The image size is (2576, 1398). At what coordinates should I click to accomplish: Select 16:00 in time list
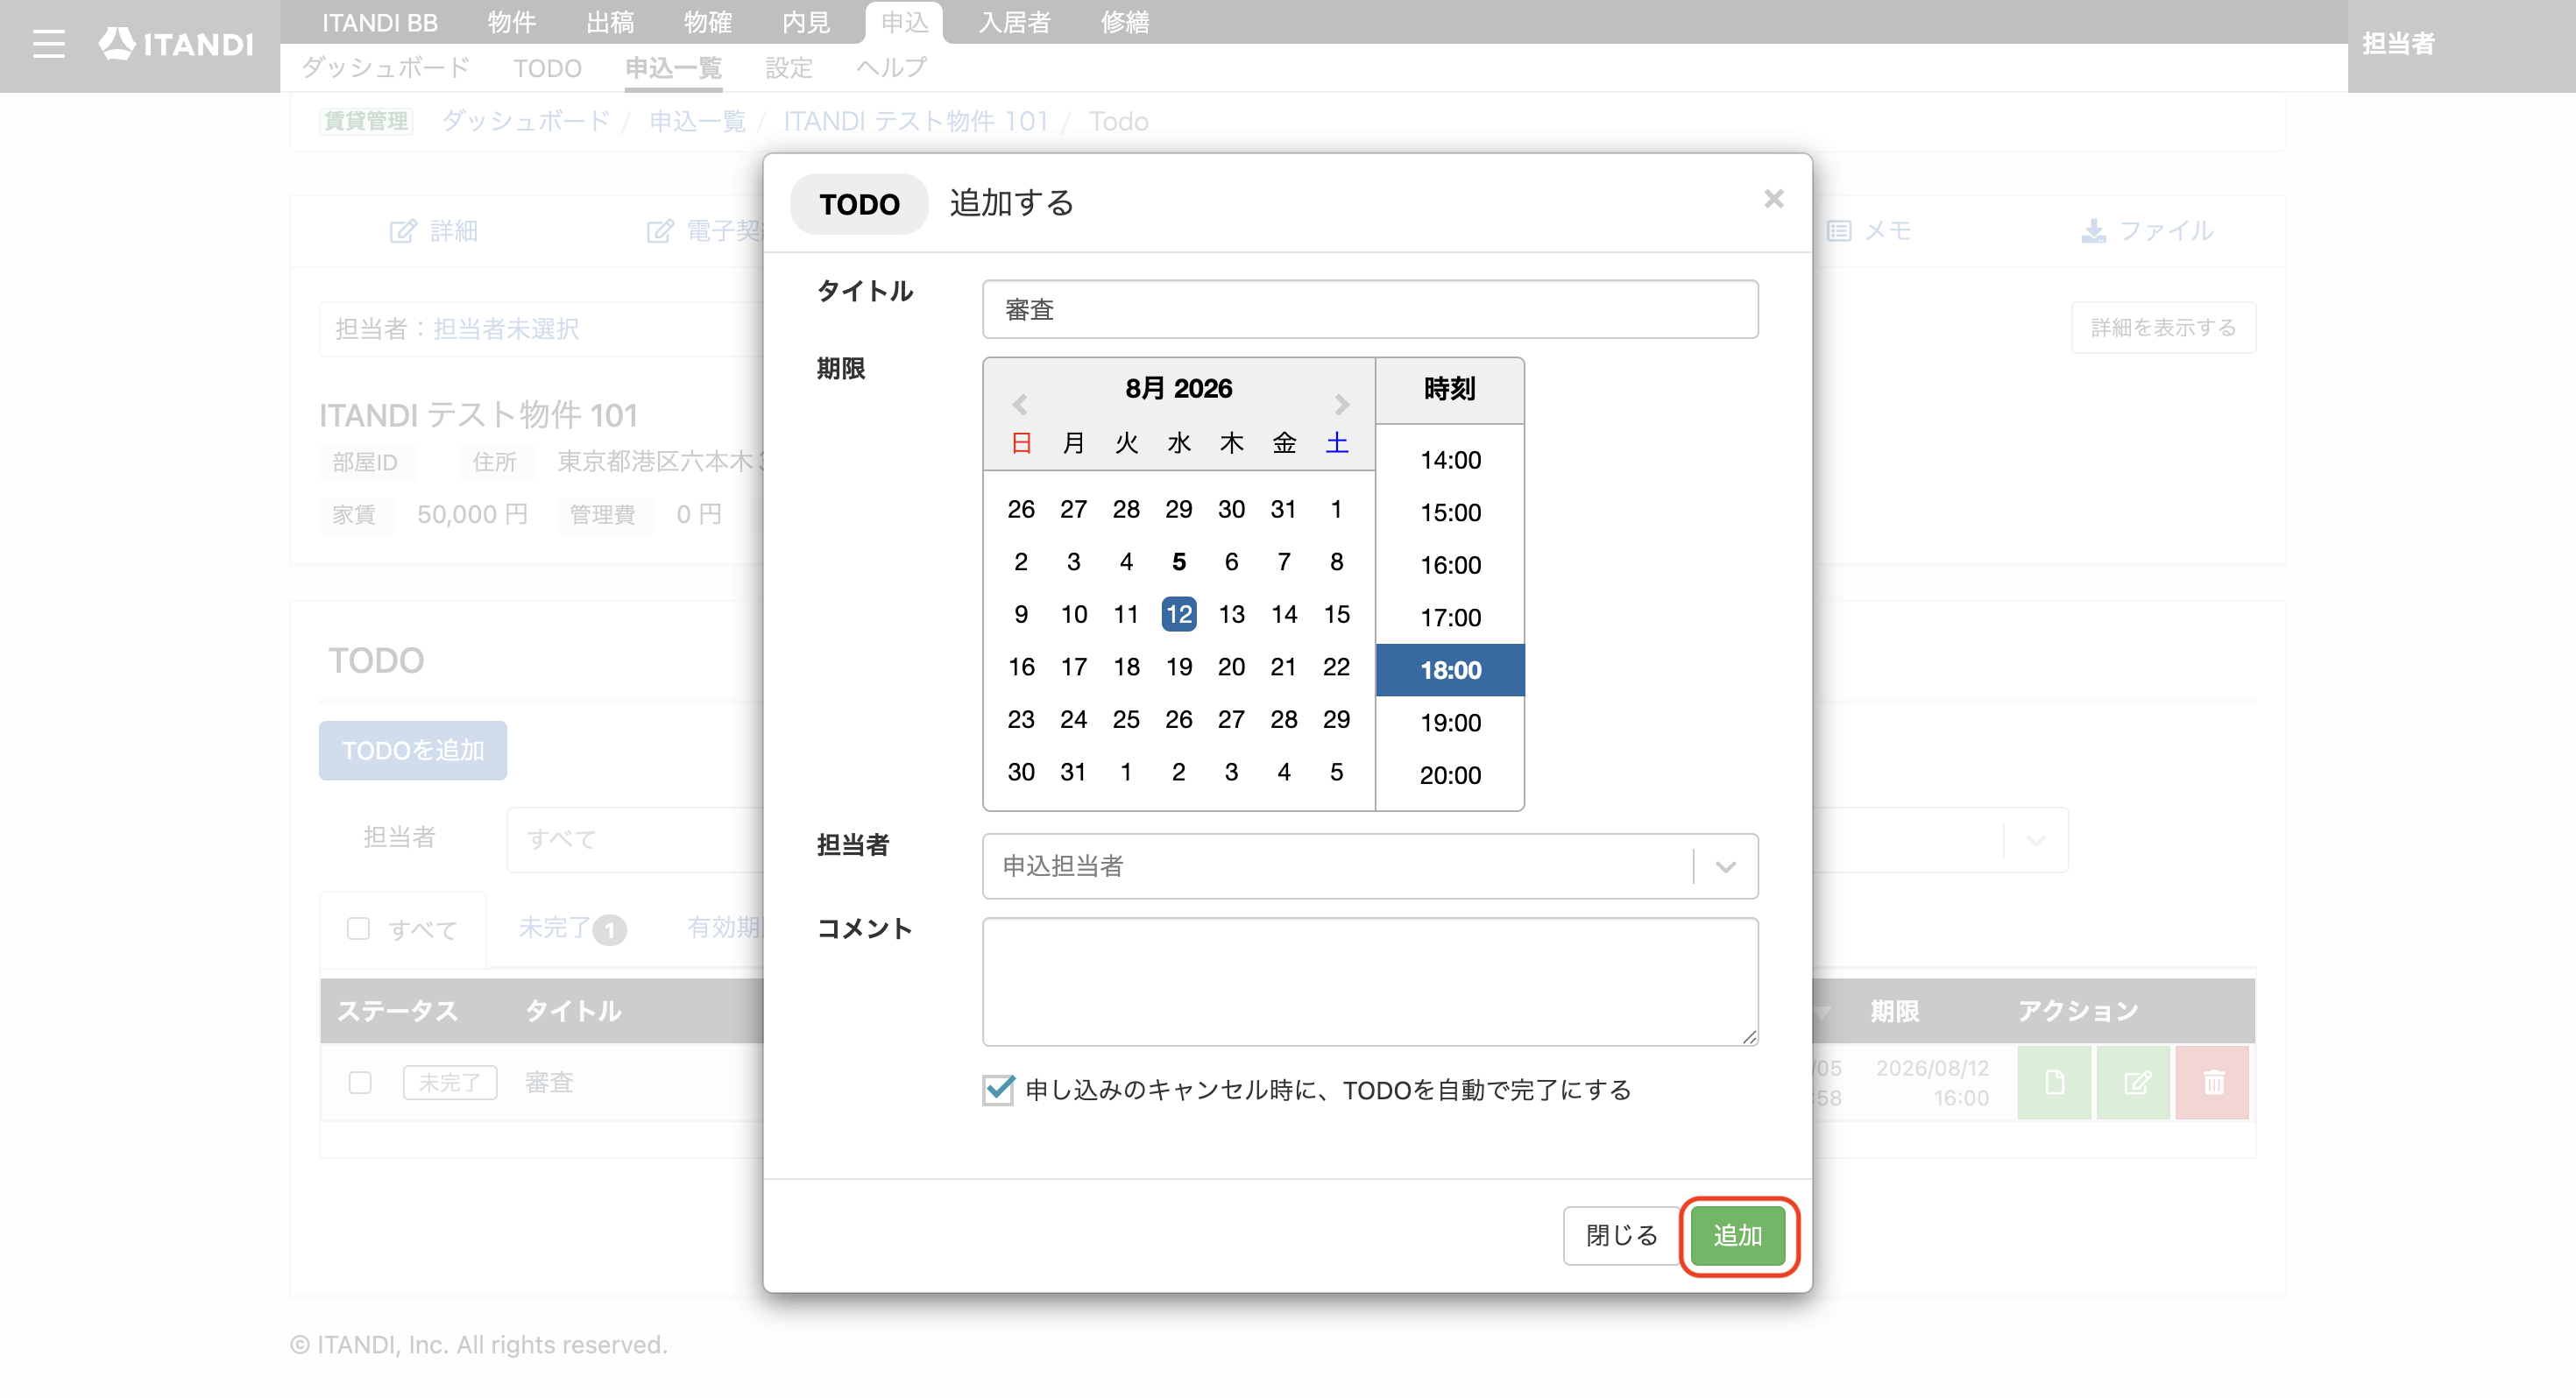point(1450,565)
